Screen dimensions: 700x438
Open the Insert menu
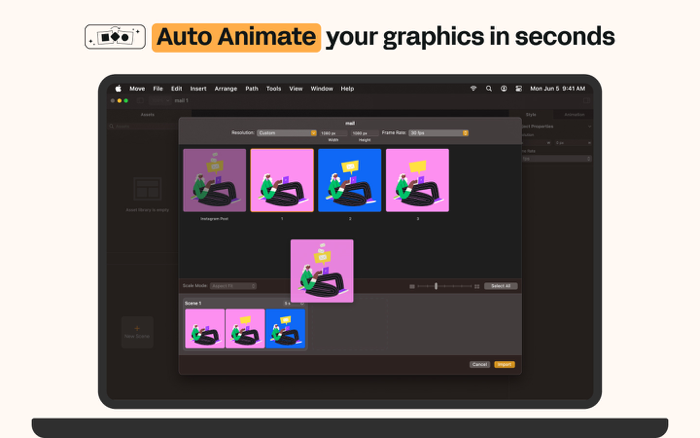point(198,88)
